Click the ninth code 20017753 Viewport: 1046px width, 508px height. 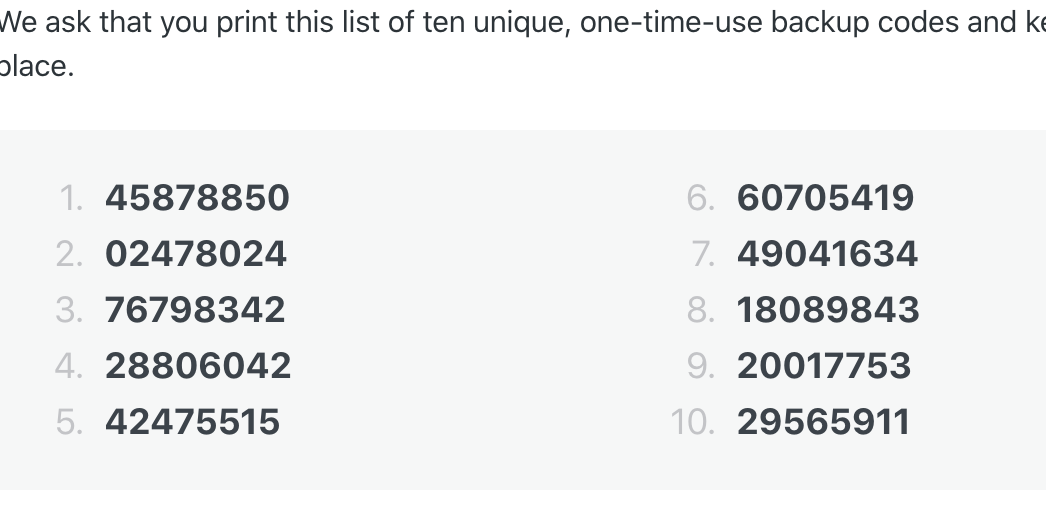click(824, 366)
